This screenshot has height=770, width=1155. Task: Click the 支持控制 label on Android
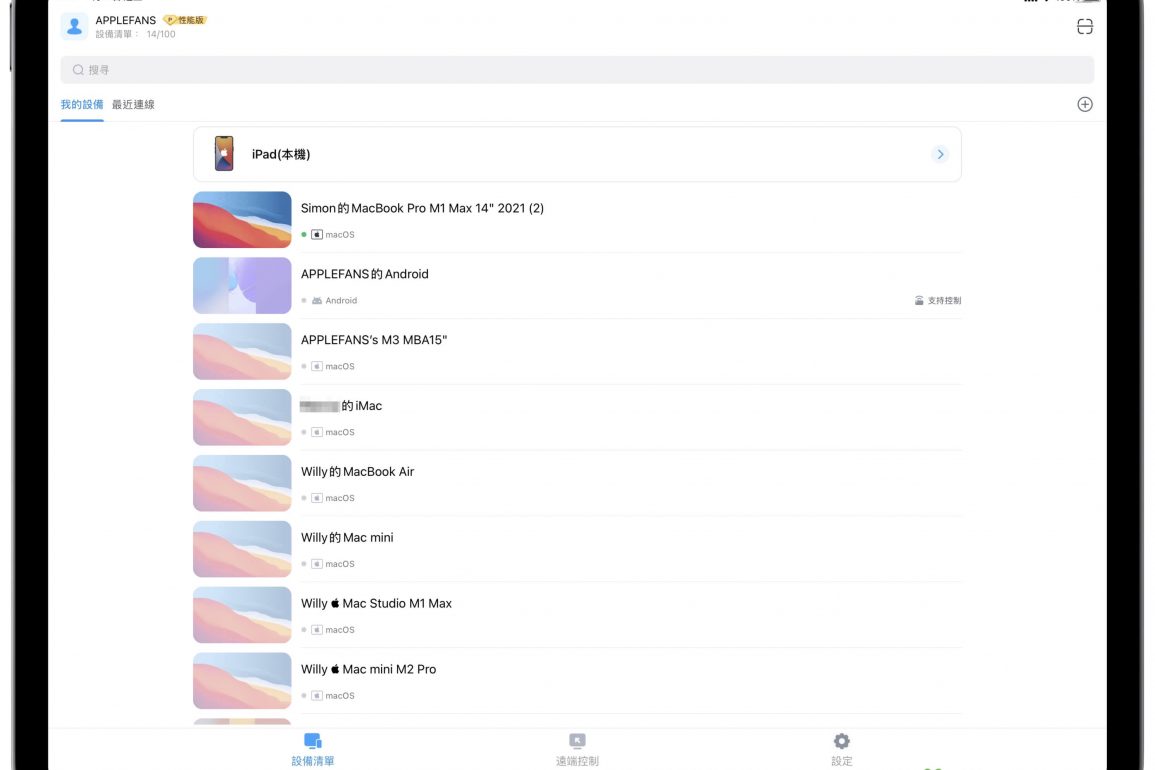(x=938, y=300)
